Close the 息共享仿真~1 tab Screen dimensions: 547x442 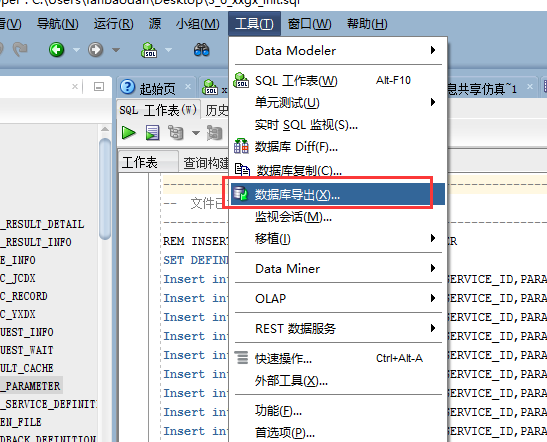(530, 86)
